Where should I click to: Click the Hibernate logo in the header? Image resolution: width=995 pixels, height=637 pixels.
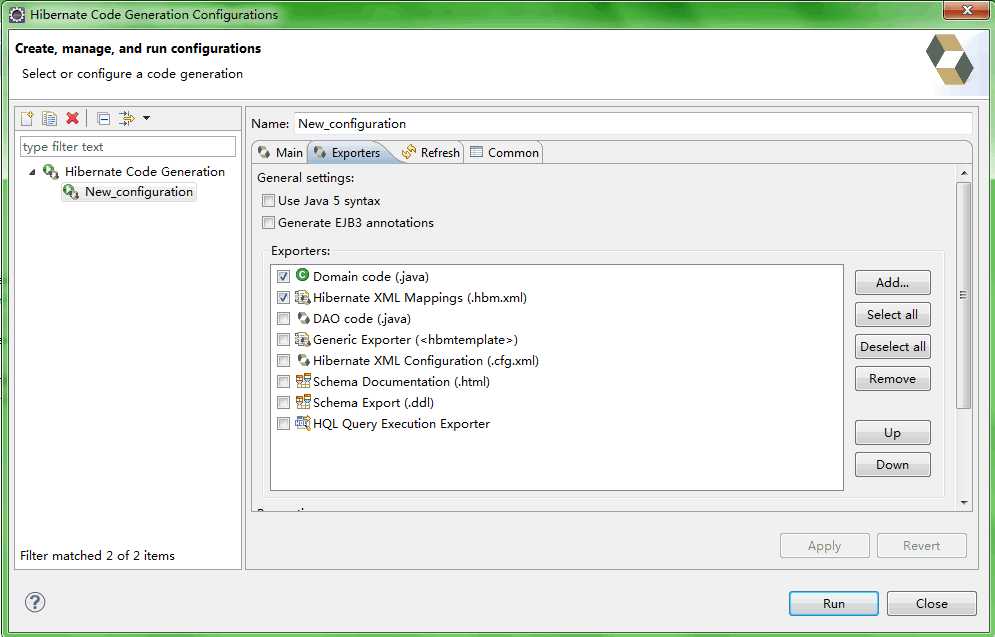click(949, 60)
